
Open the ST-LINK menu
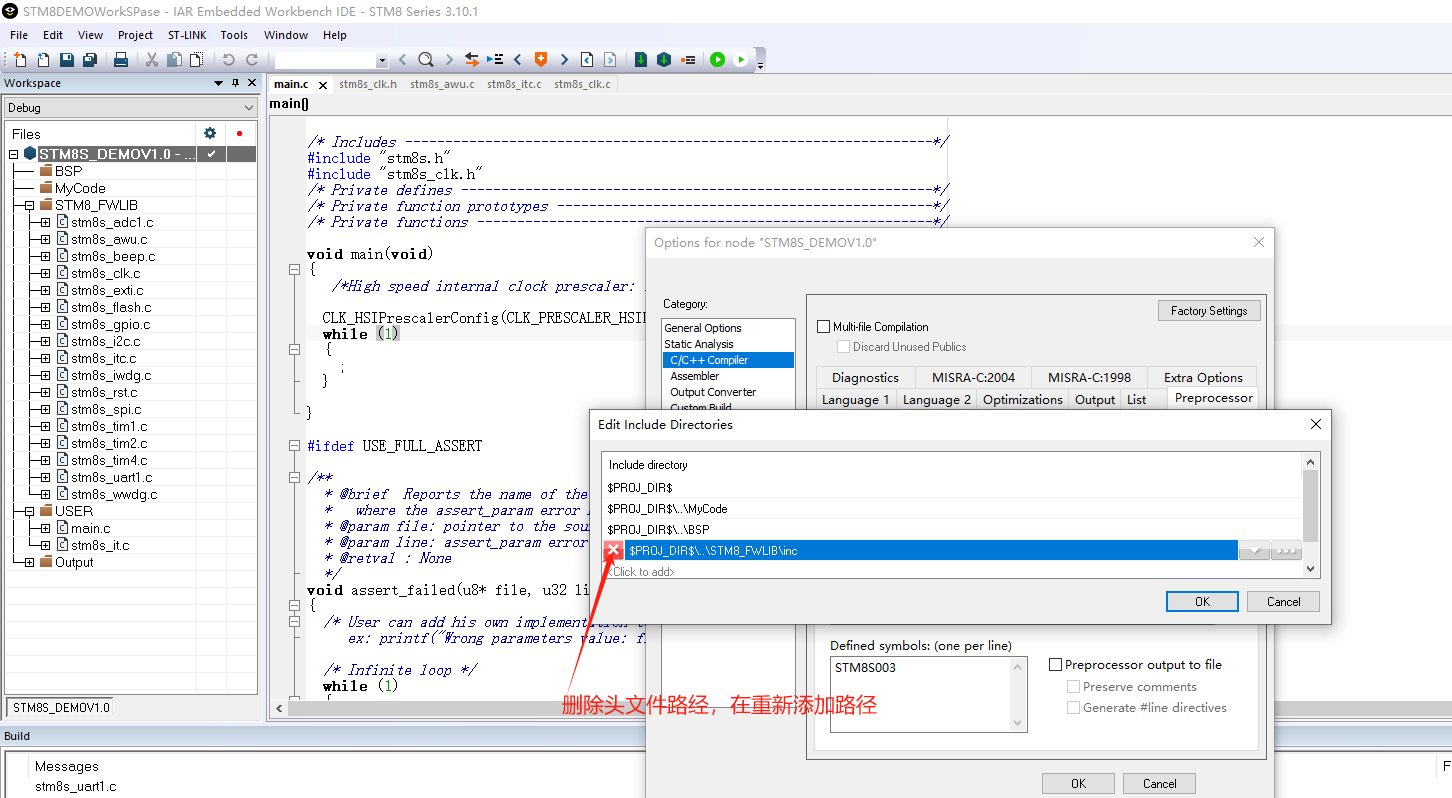(x=187, y=35)
